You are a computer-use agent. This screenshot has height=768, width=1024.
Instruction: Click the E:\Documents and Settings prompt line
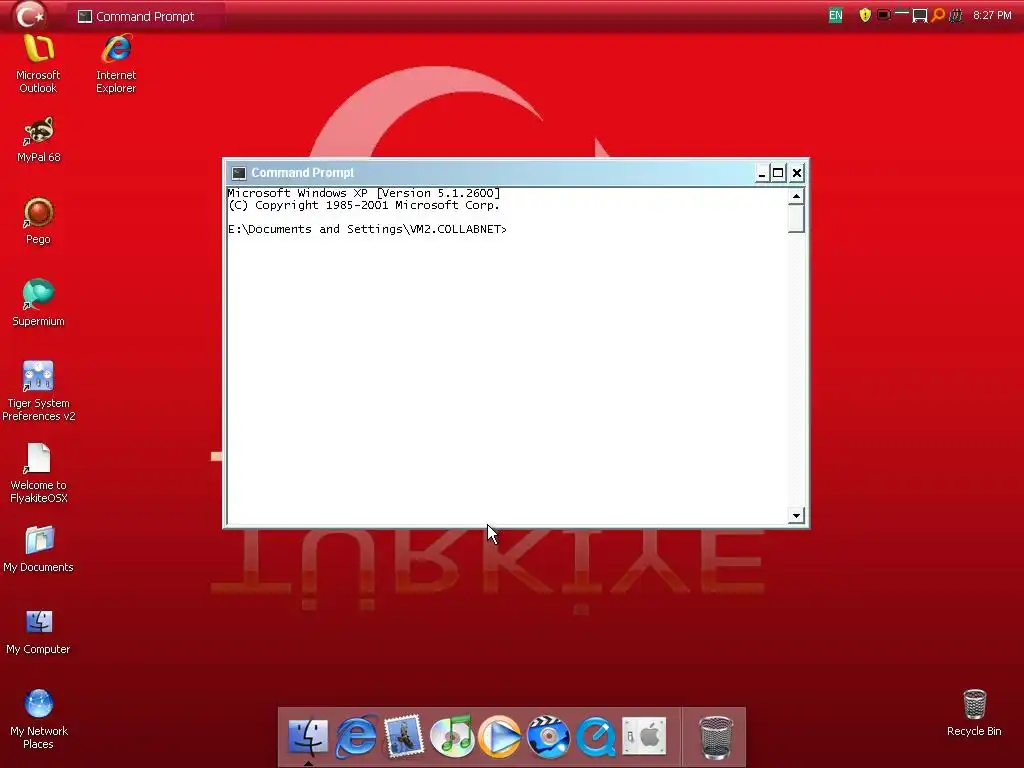(367, 229)
